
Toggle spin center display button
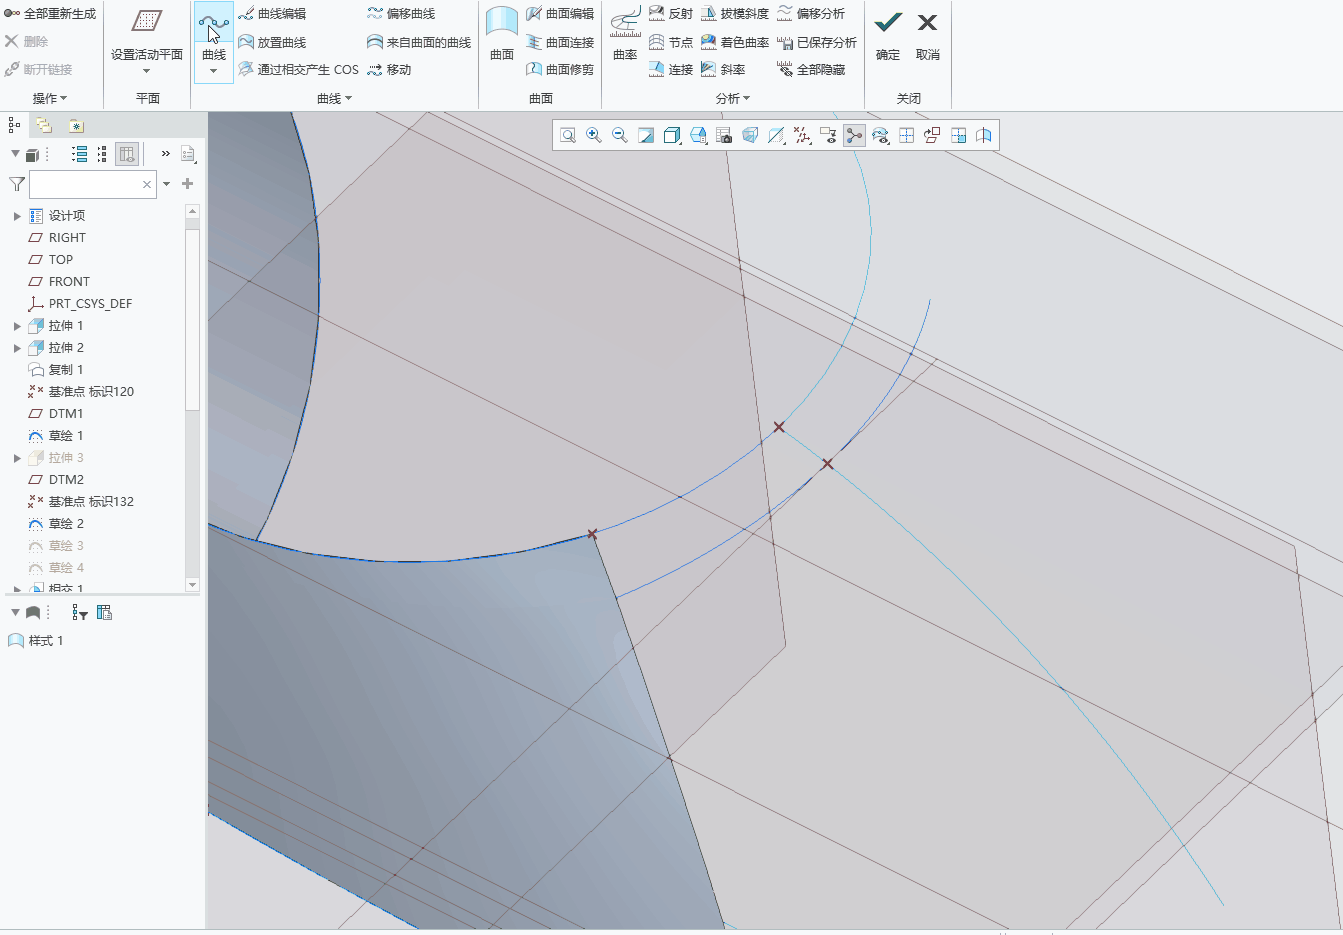[854, 135]
